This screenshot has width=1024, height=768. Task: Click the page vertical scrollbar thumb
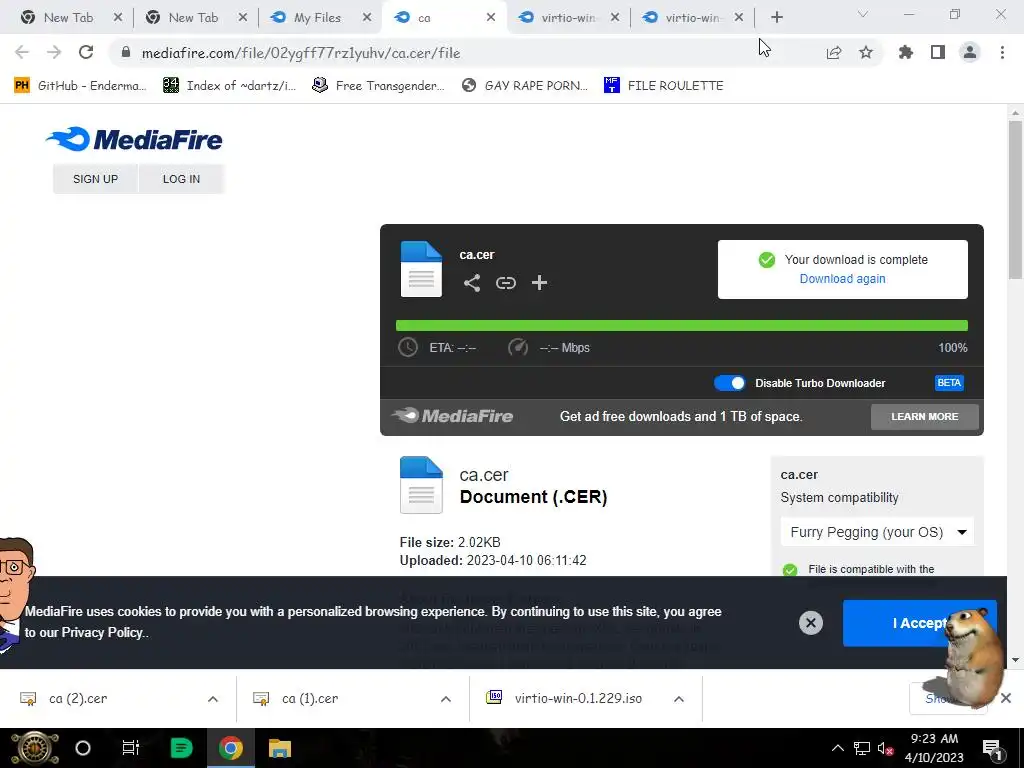pos(1015,199)
